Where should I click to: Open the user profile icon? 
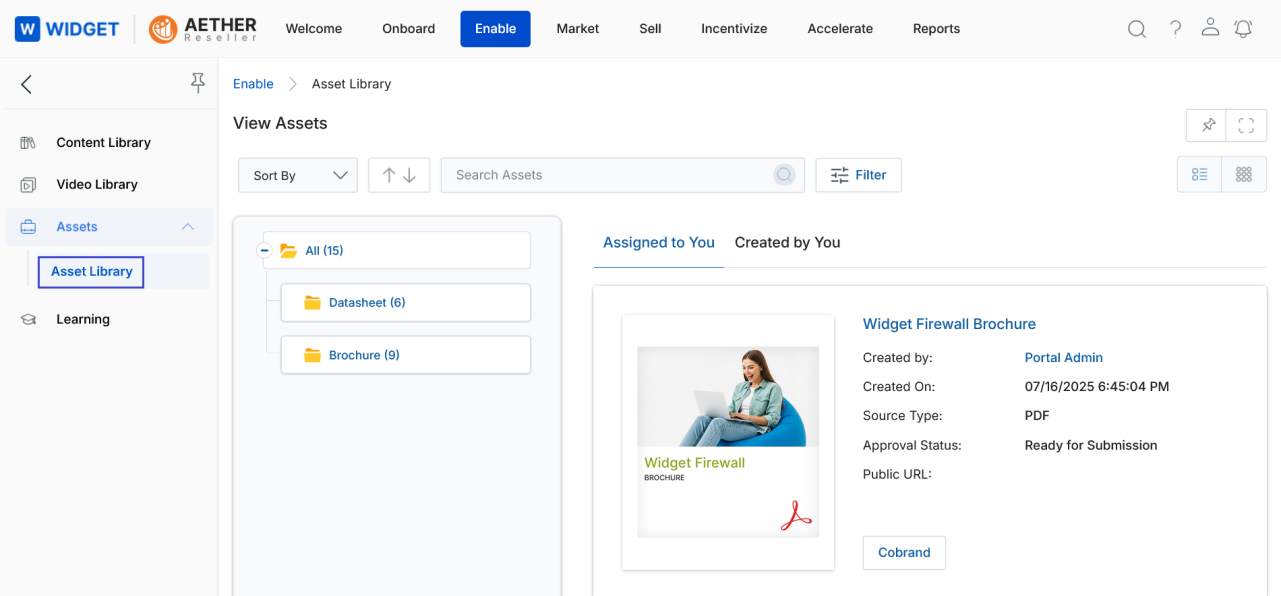[1210, 28]
